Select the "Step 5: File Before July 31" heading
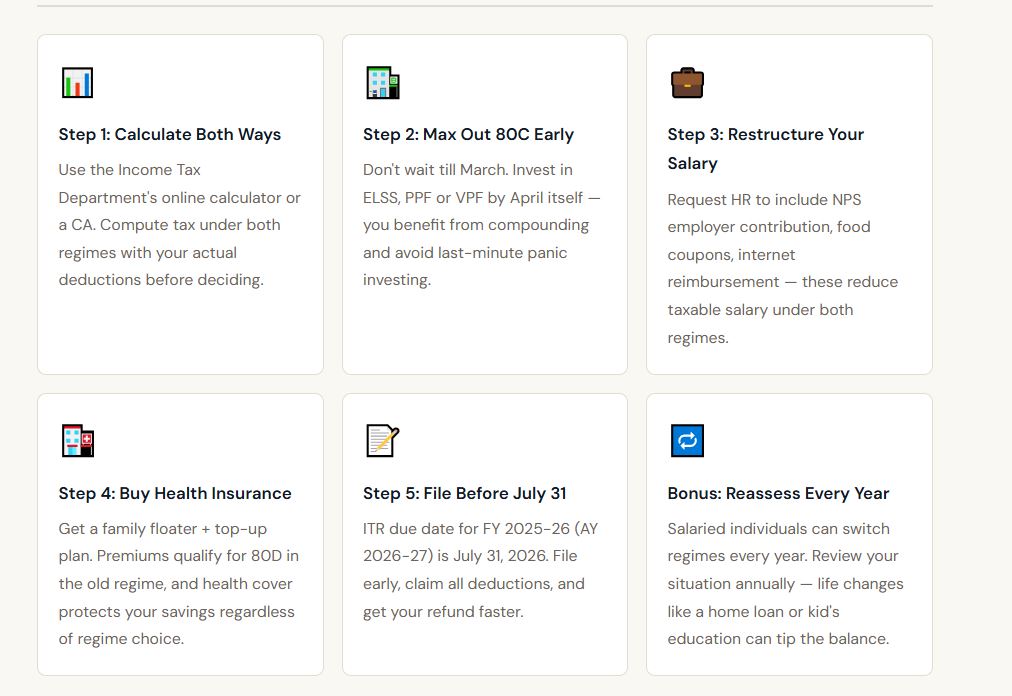 [465, 494]
